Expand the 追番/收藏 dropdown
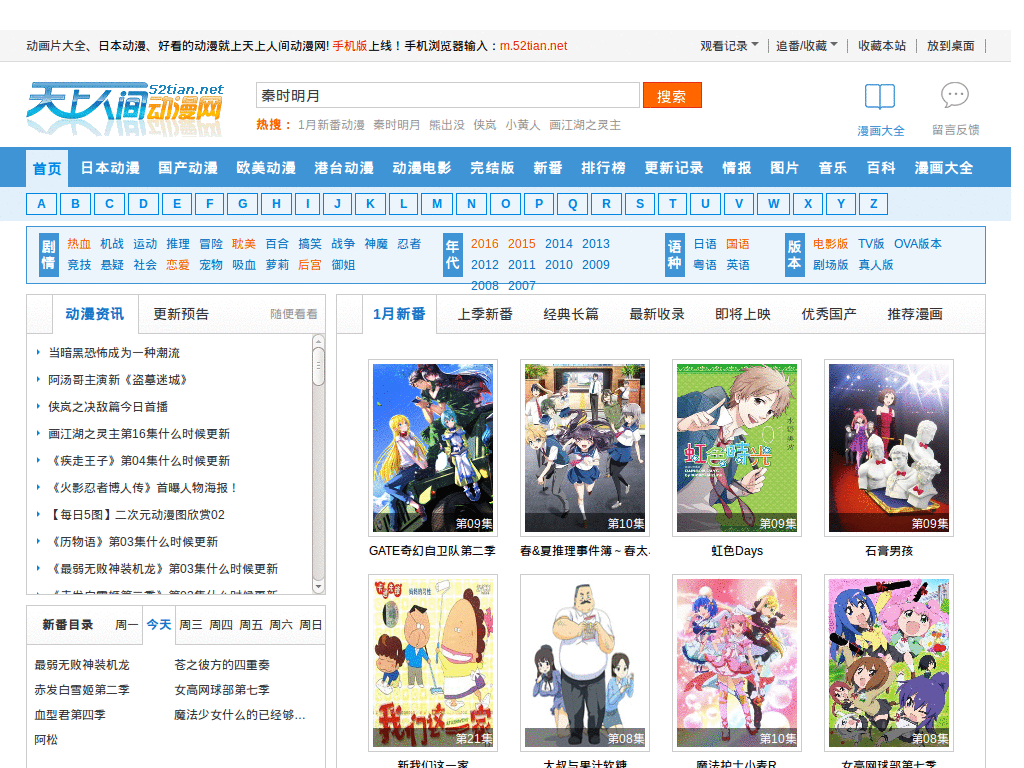Image resolution: width=1024 pixels, height=768 pixels. tap(807, 46)
